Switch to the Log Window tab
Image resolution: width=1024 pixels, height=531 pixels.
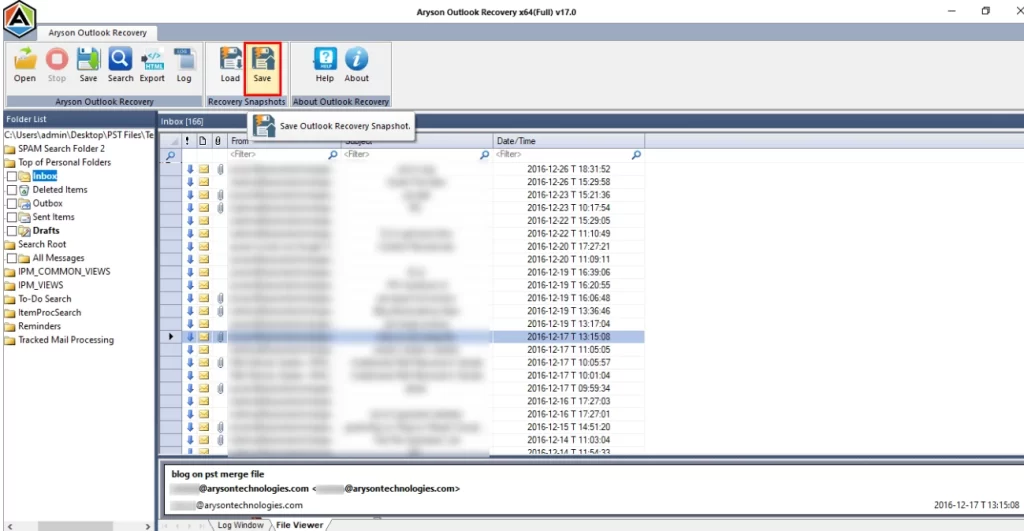(x=240, y=525)
